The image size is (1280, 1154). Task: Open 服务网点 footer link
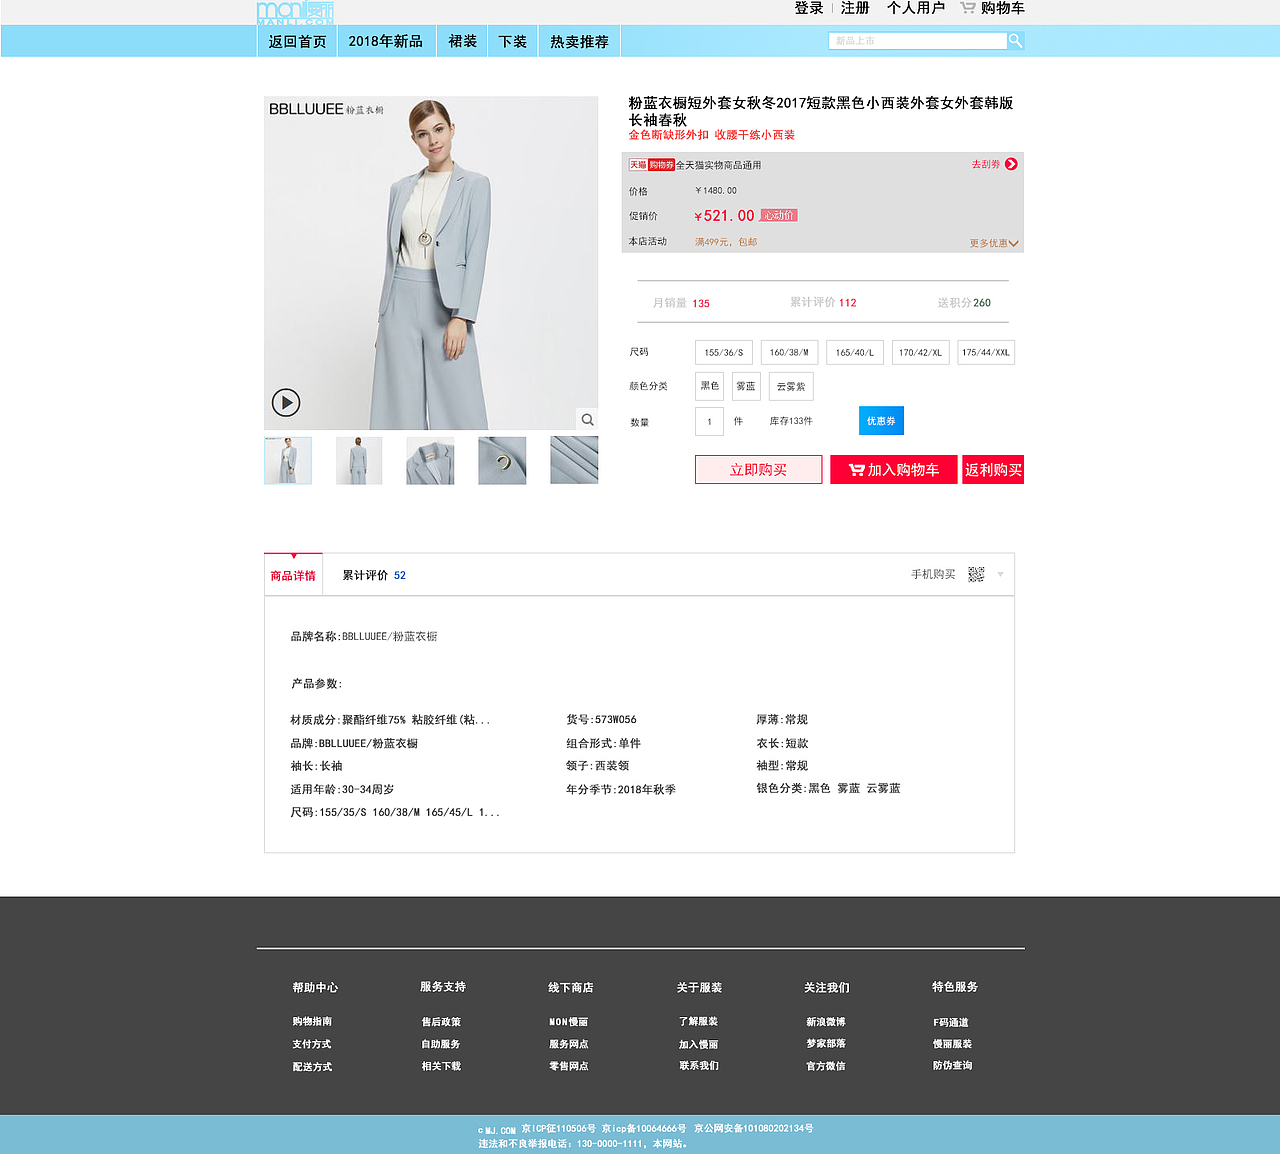point(568,1044)
